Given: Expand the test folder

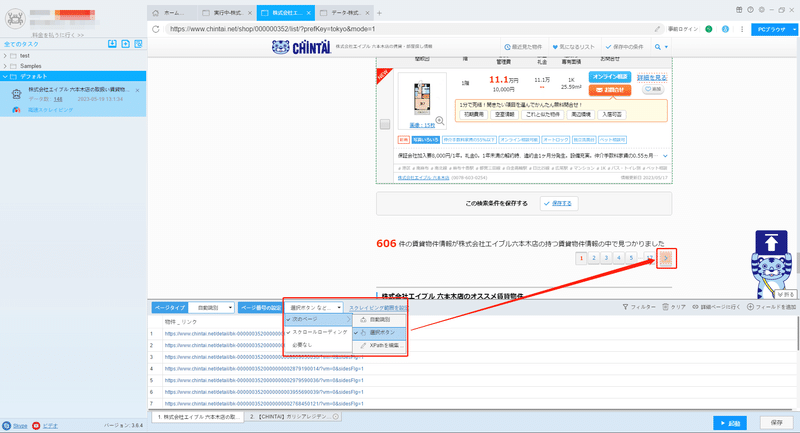Looking at the screenshot, I should (x=5, y=56).
